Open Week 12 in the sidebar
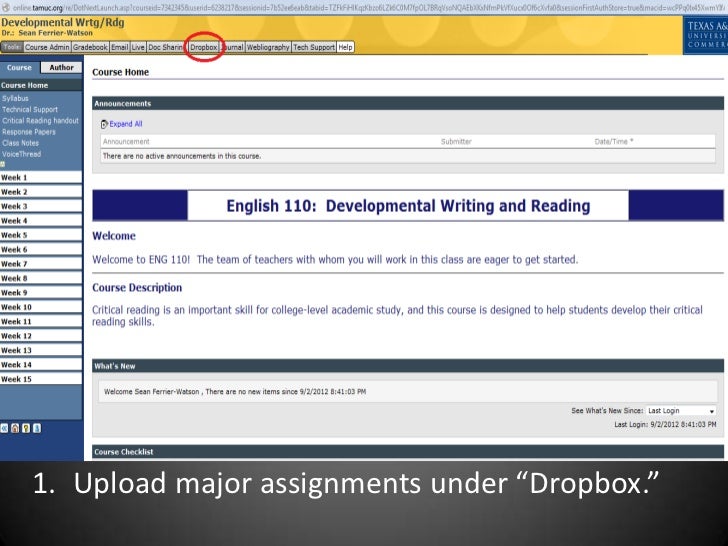Screen dimensions: 728x546 (x=41, y=336)
